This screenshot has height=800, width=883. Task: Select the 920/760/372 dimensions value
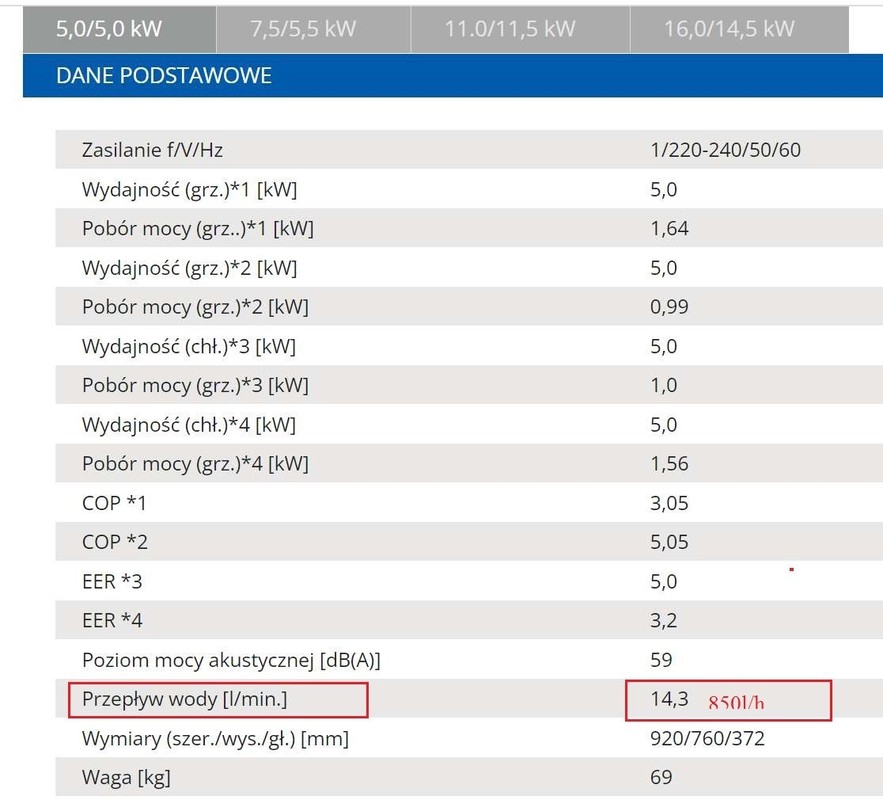[x=707, y=739]
